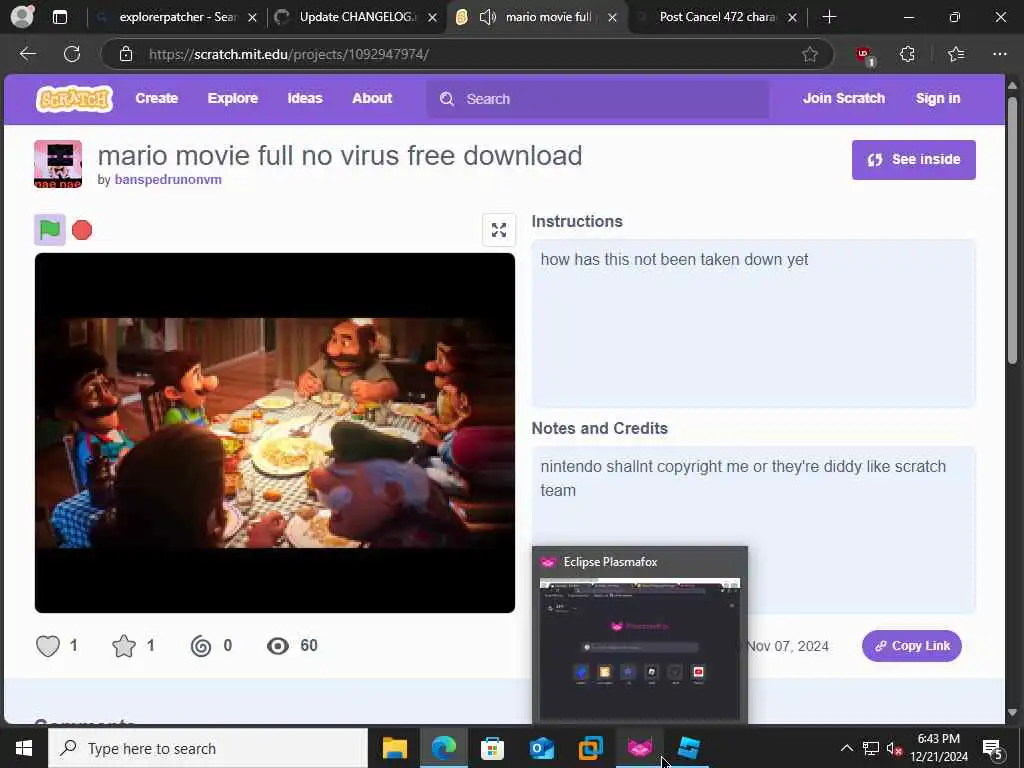The height and width of the screenshot is (768, 1024).
Task: Open Edge Settings and more menu
Action: [1000, 54]
